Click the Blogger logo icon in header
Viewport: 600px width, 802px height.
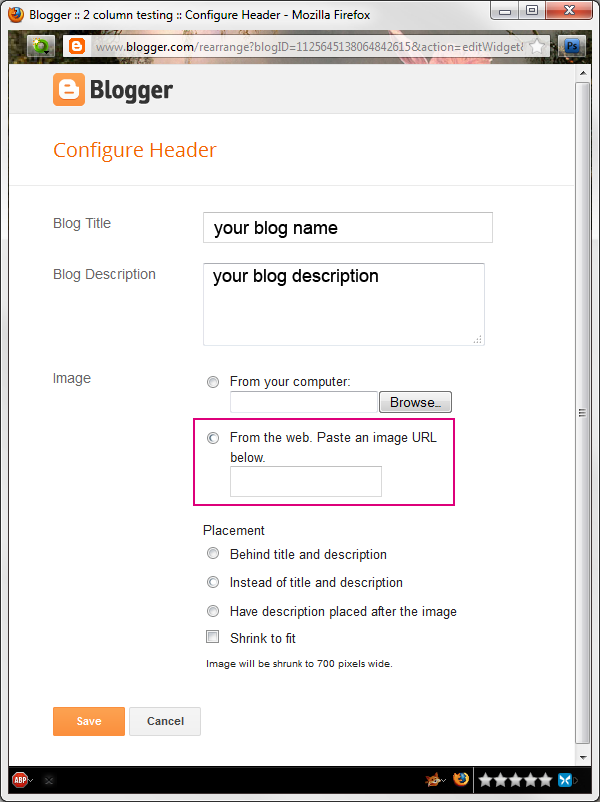(69, 90)
